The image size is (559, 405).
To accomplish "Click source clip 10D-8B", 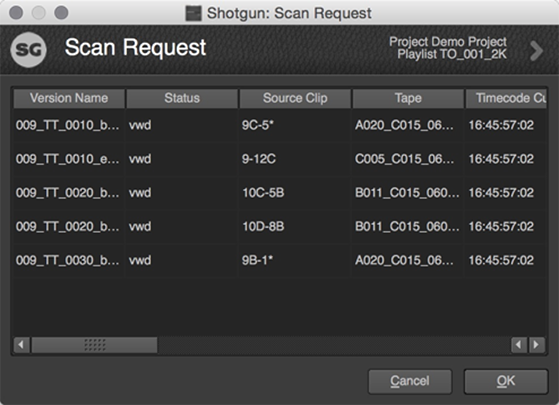I will pos(263,227).
